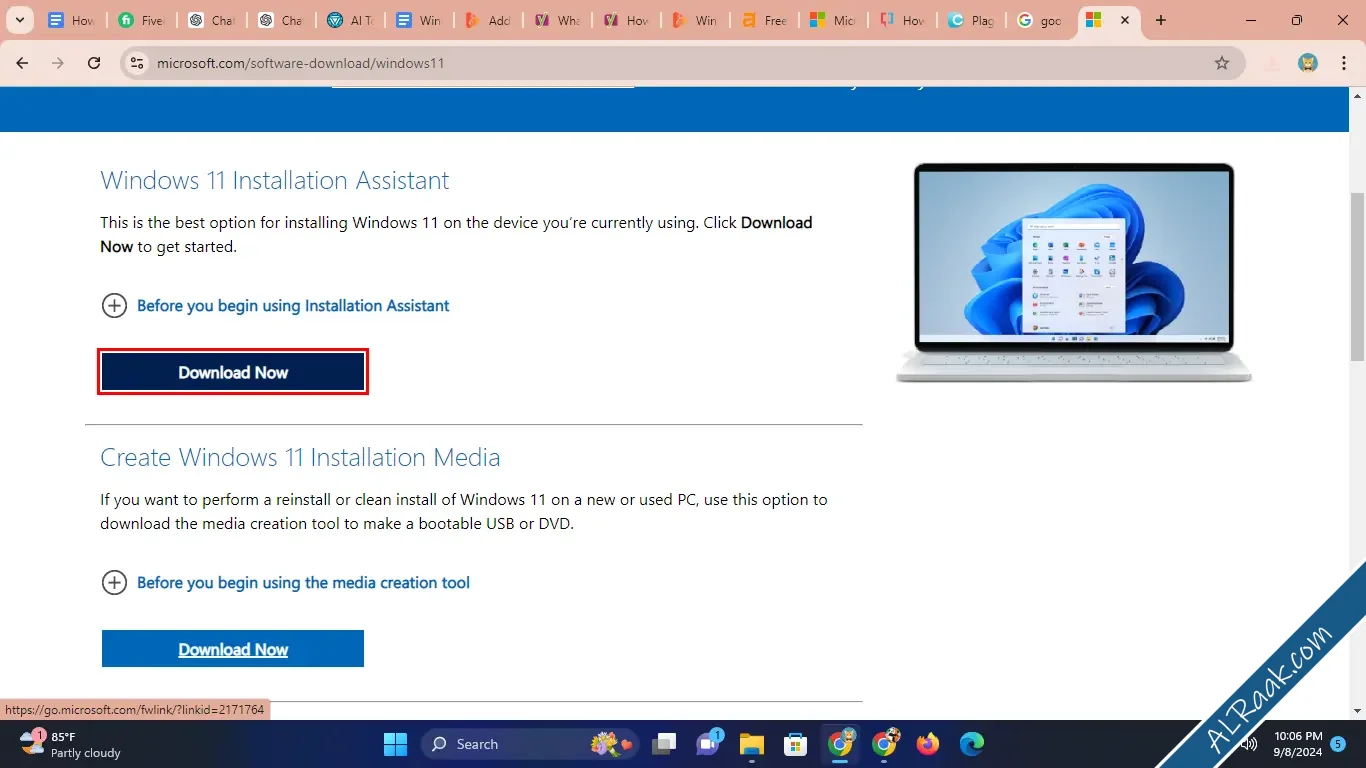Launch Microsoft Edge from the taskbar
1366x768 pixels.
[972, 744]
